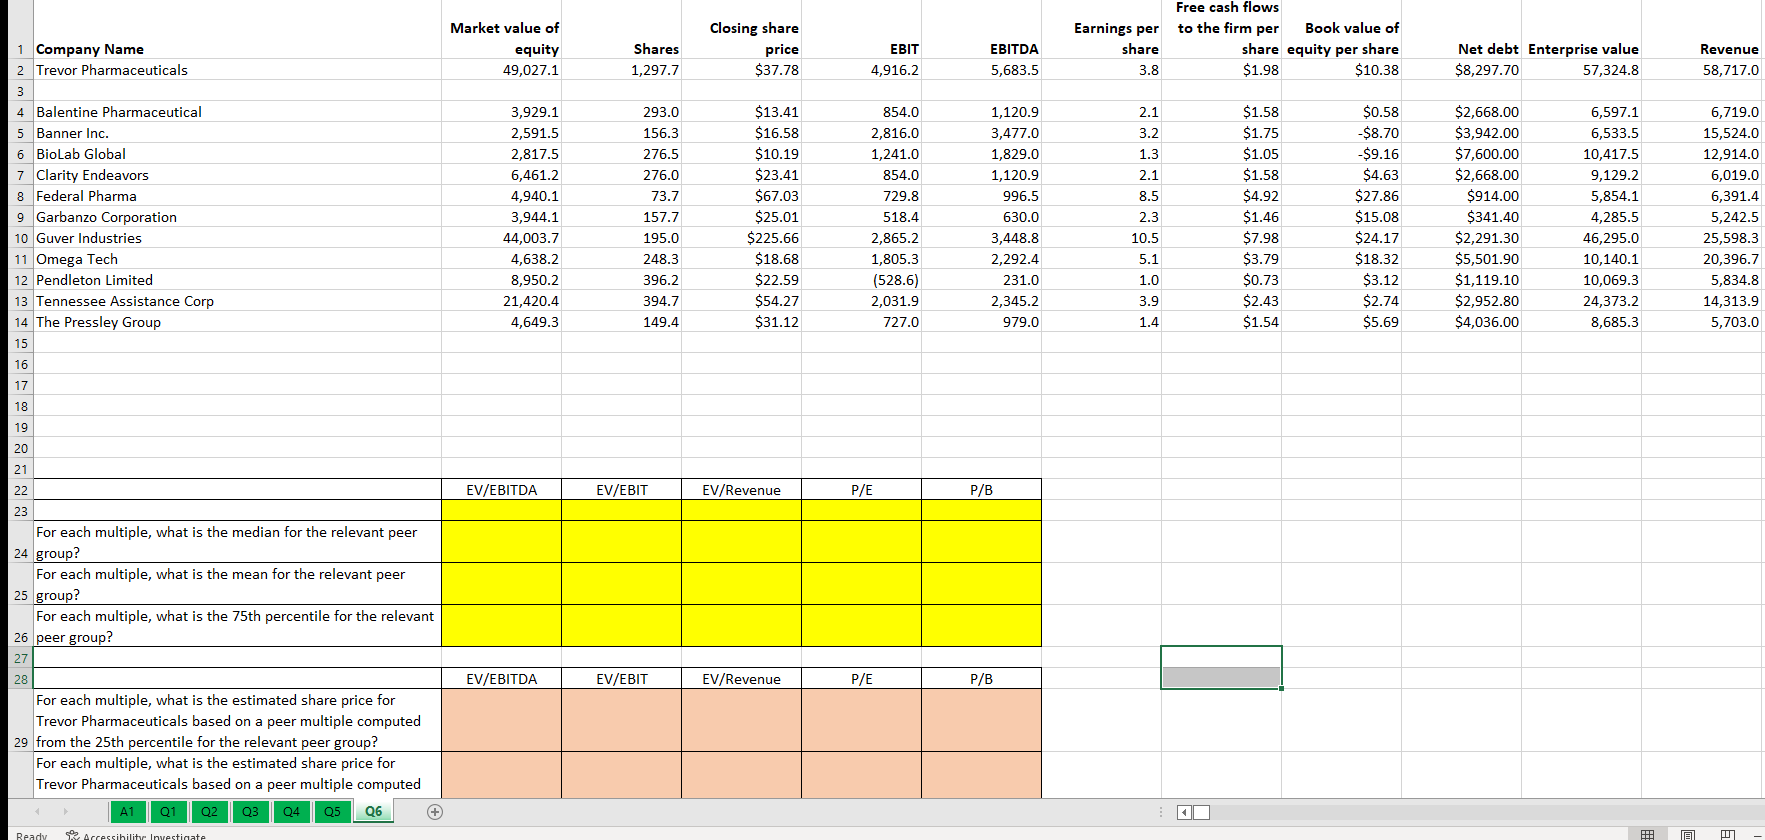This screenshot has width=1765, height=840.
Task: Select the 'Balentine Pharmaceutical' company cell
Action: 237,112
